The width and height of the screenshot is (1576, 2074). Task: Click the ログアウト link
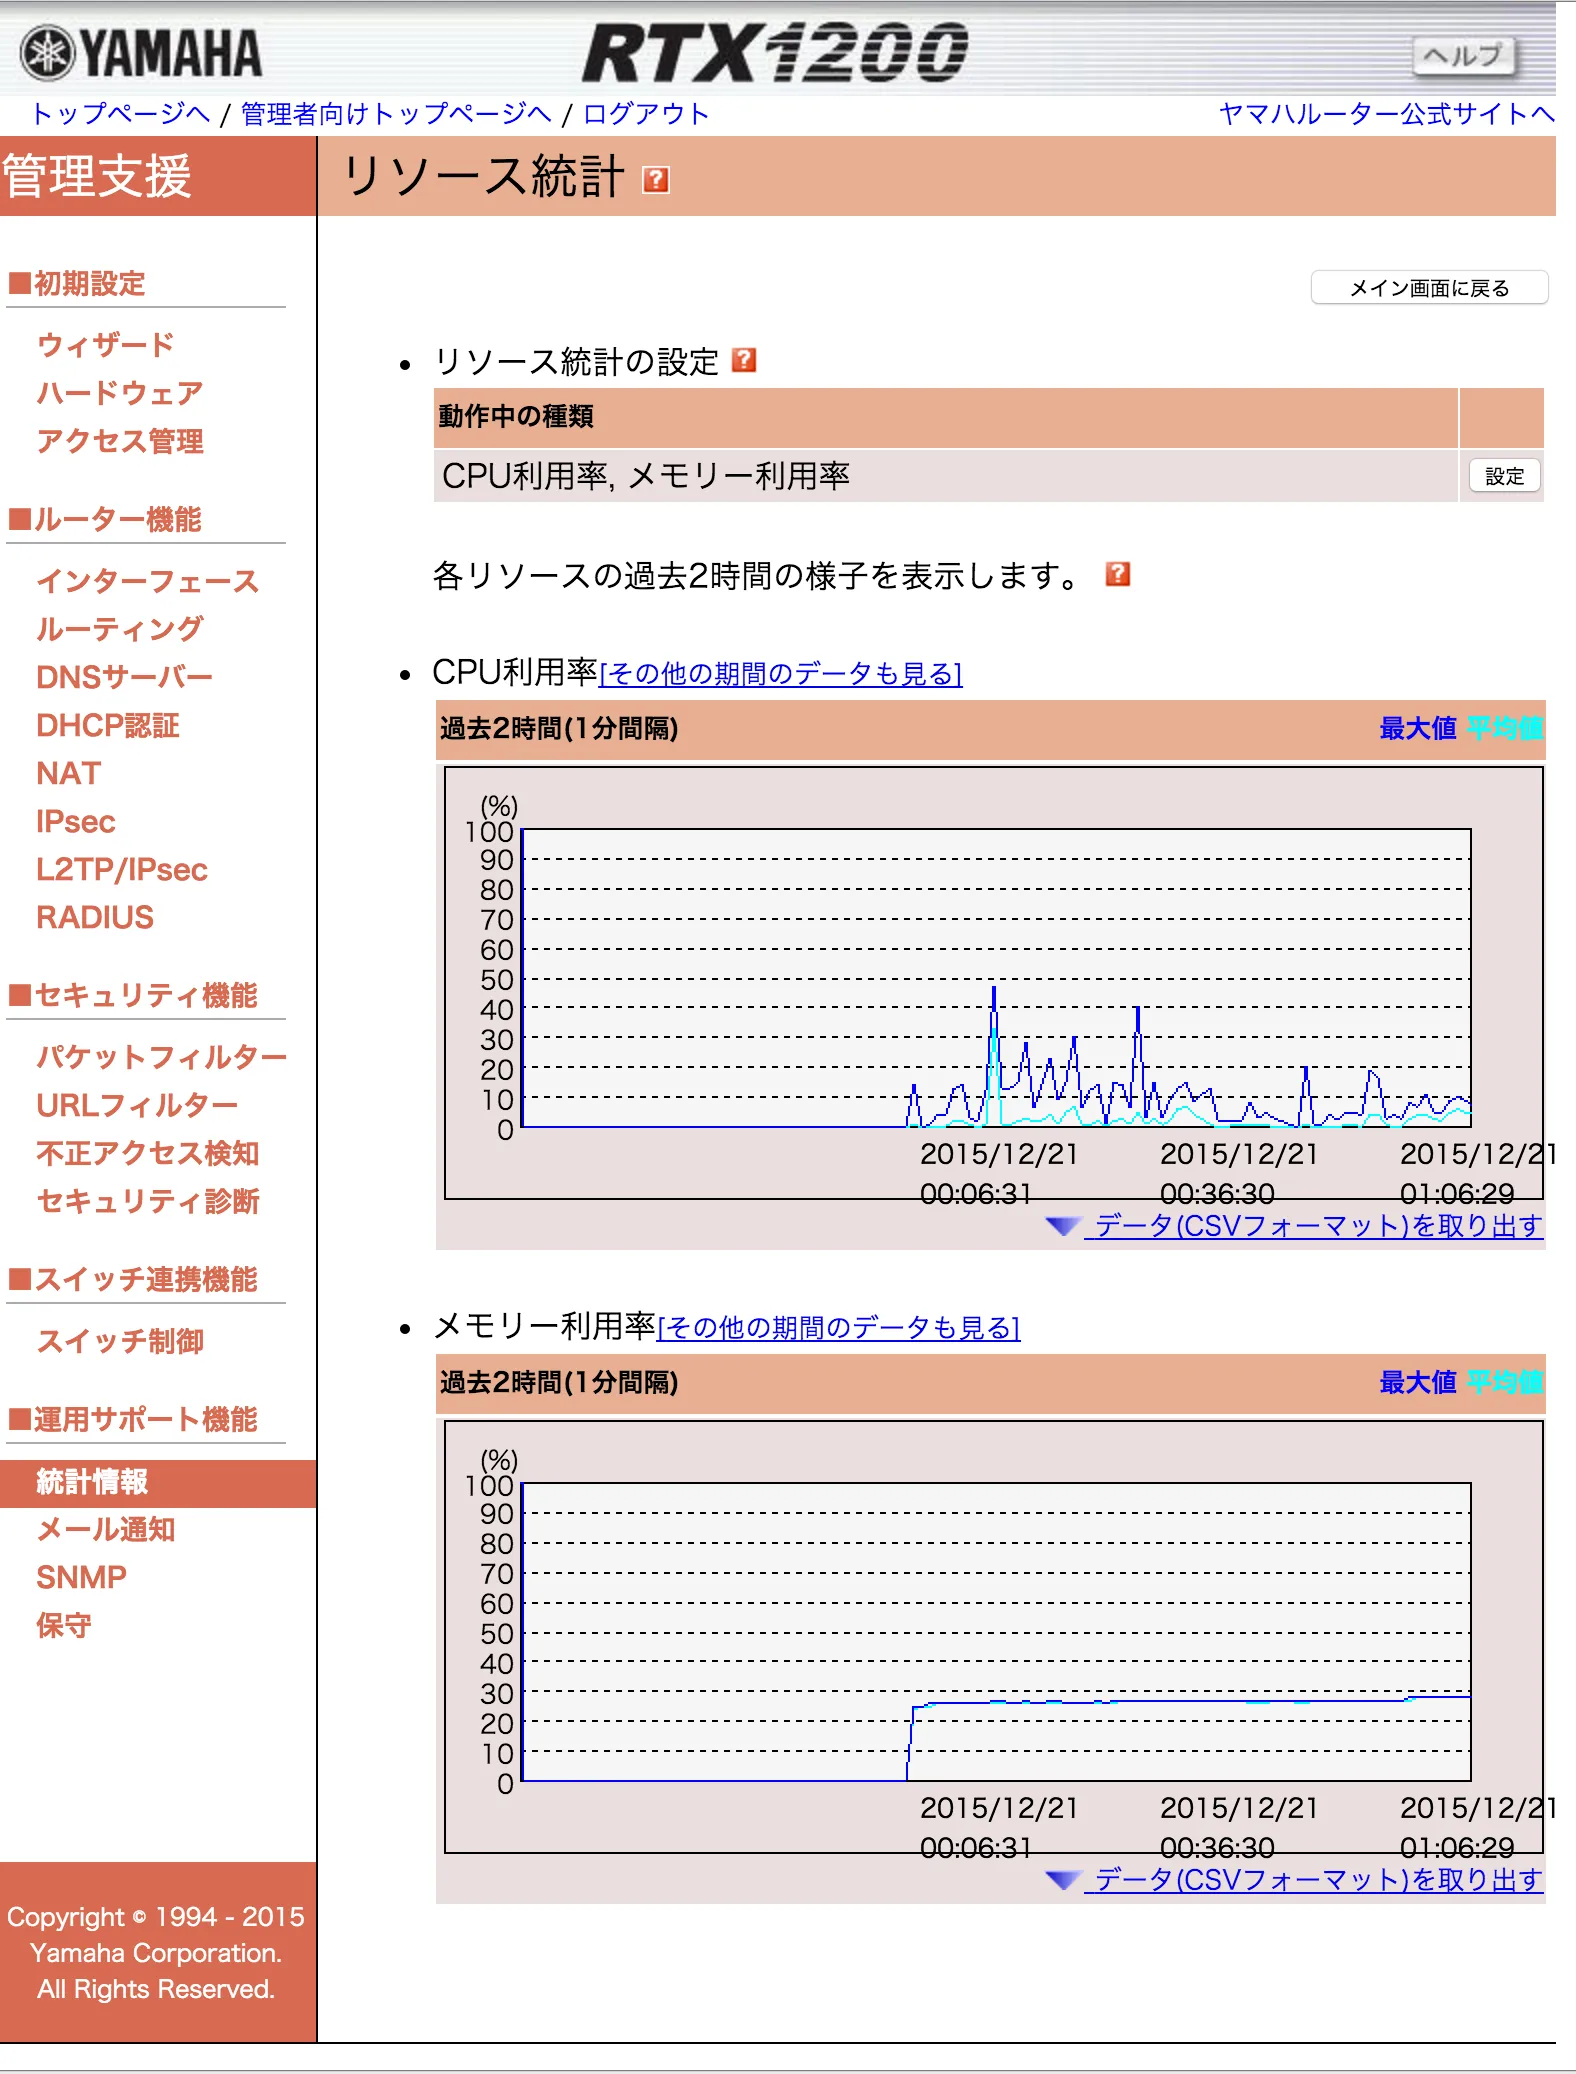click(x=645, y=114)
